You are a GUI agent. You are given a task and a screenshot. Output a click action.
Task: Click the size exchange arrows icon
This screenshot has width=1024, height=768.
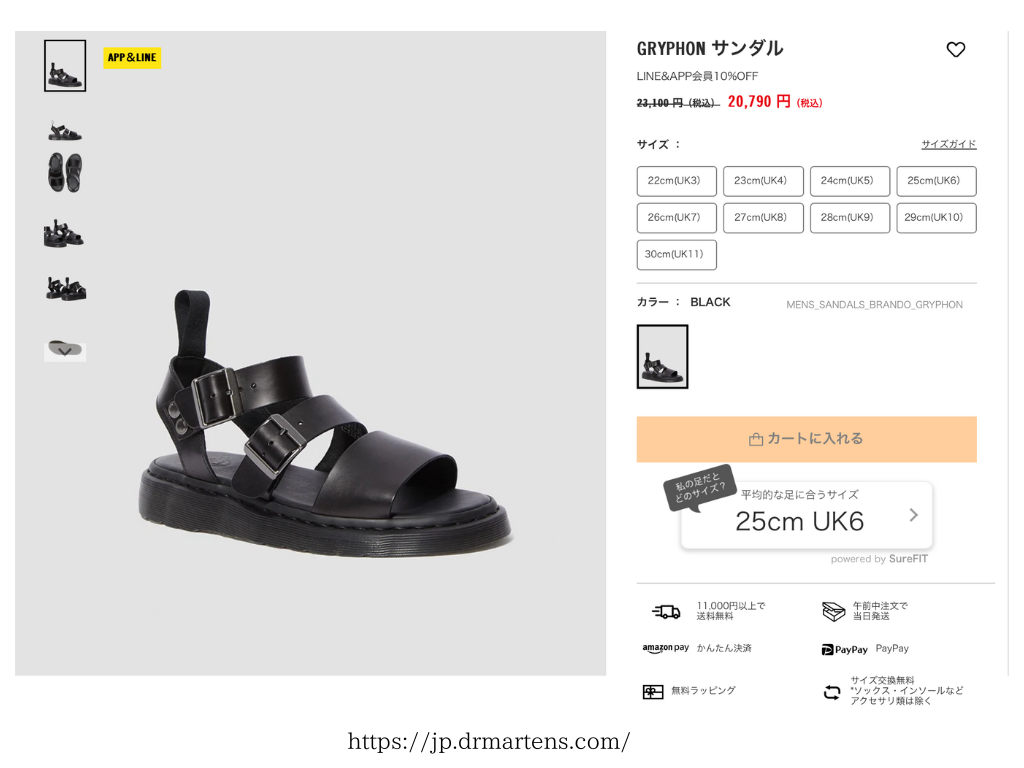click(831, 692)
